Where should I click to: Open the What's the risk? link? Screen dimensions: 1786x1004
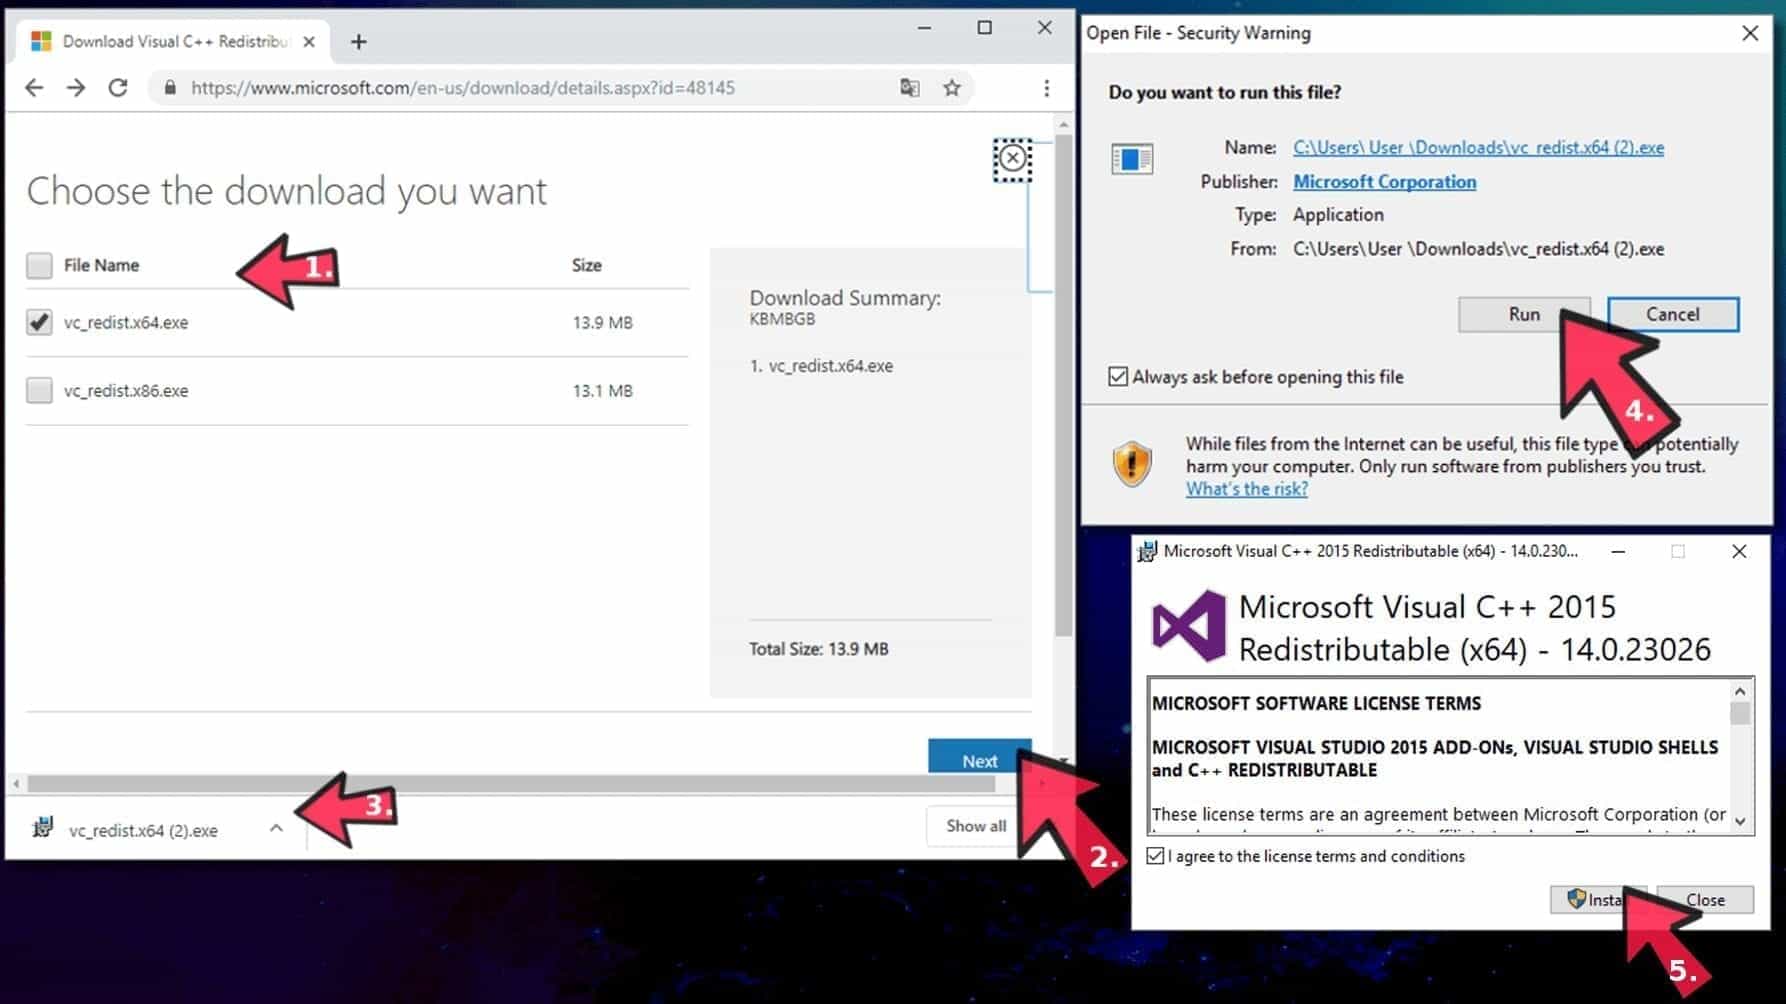click(x=1246, y=489)
